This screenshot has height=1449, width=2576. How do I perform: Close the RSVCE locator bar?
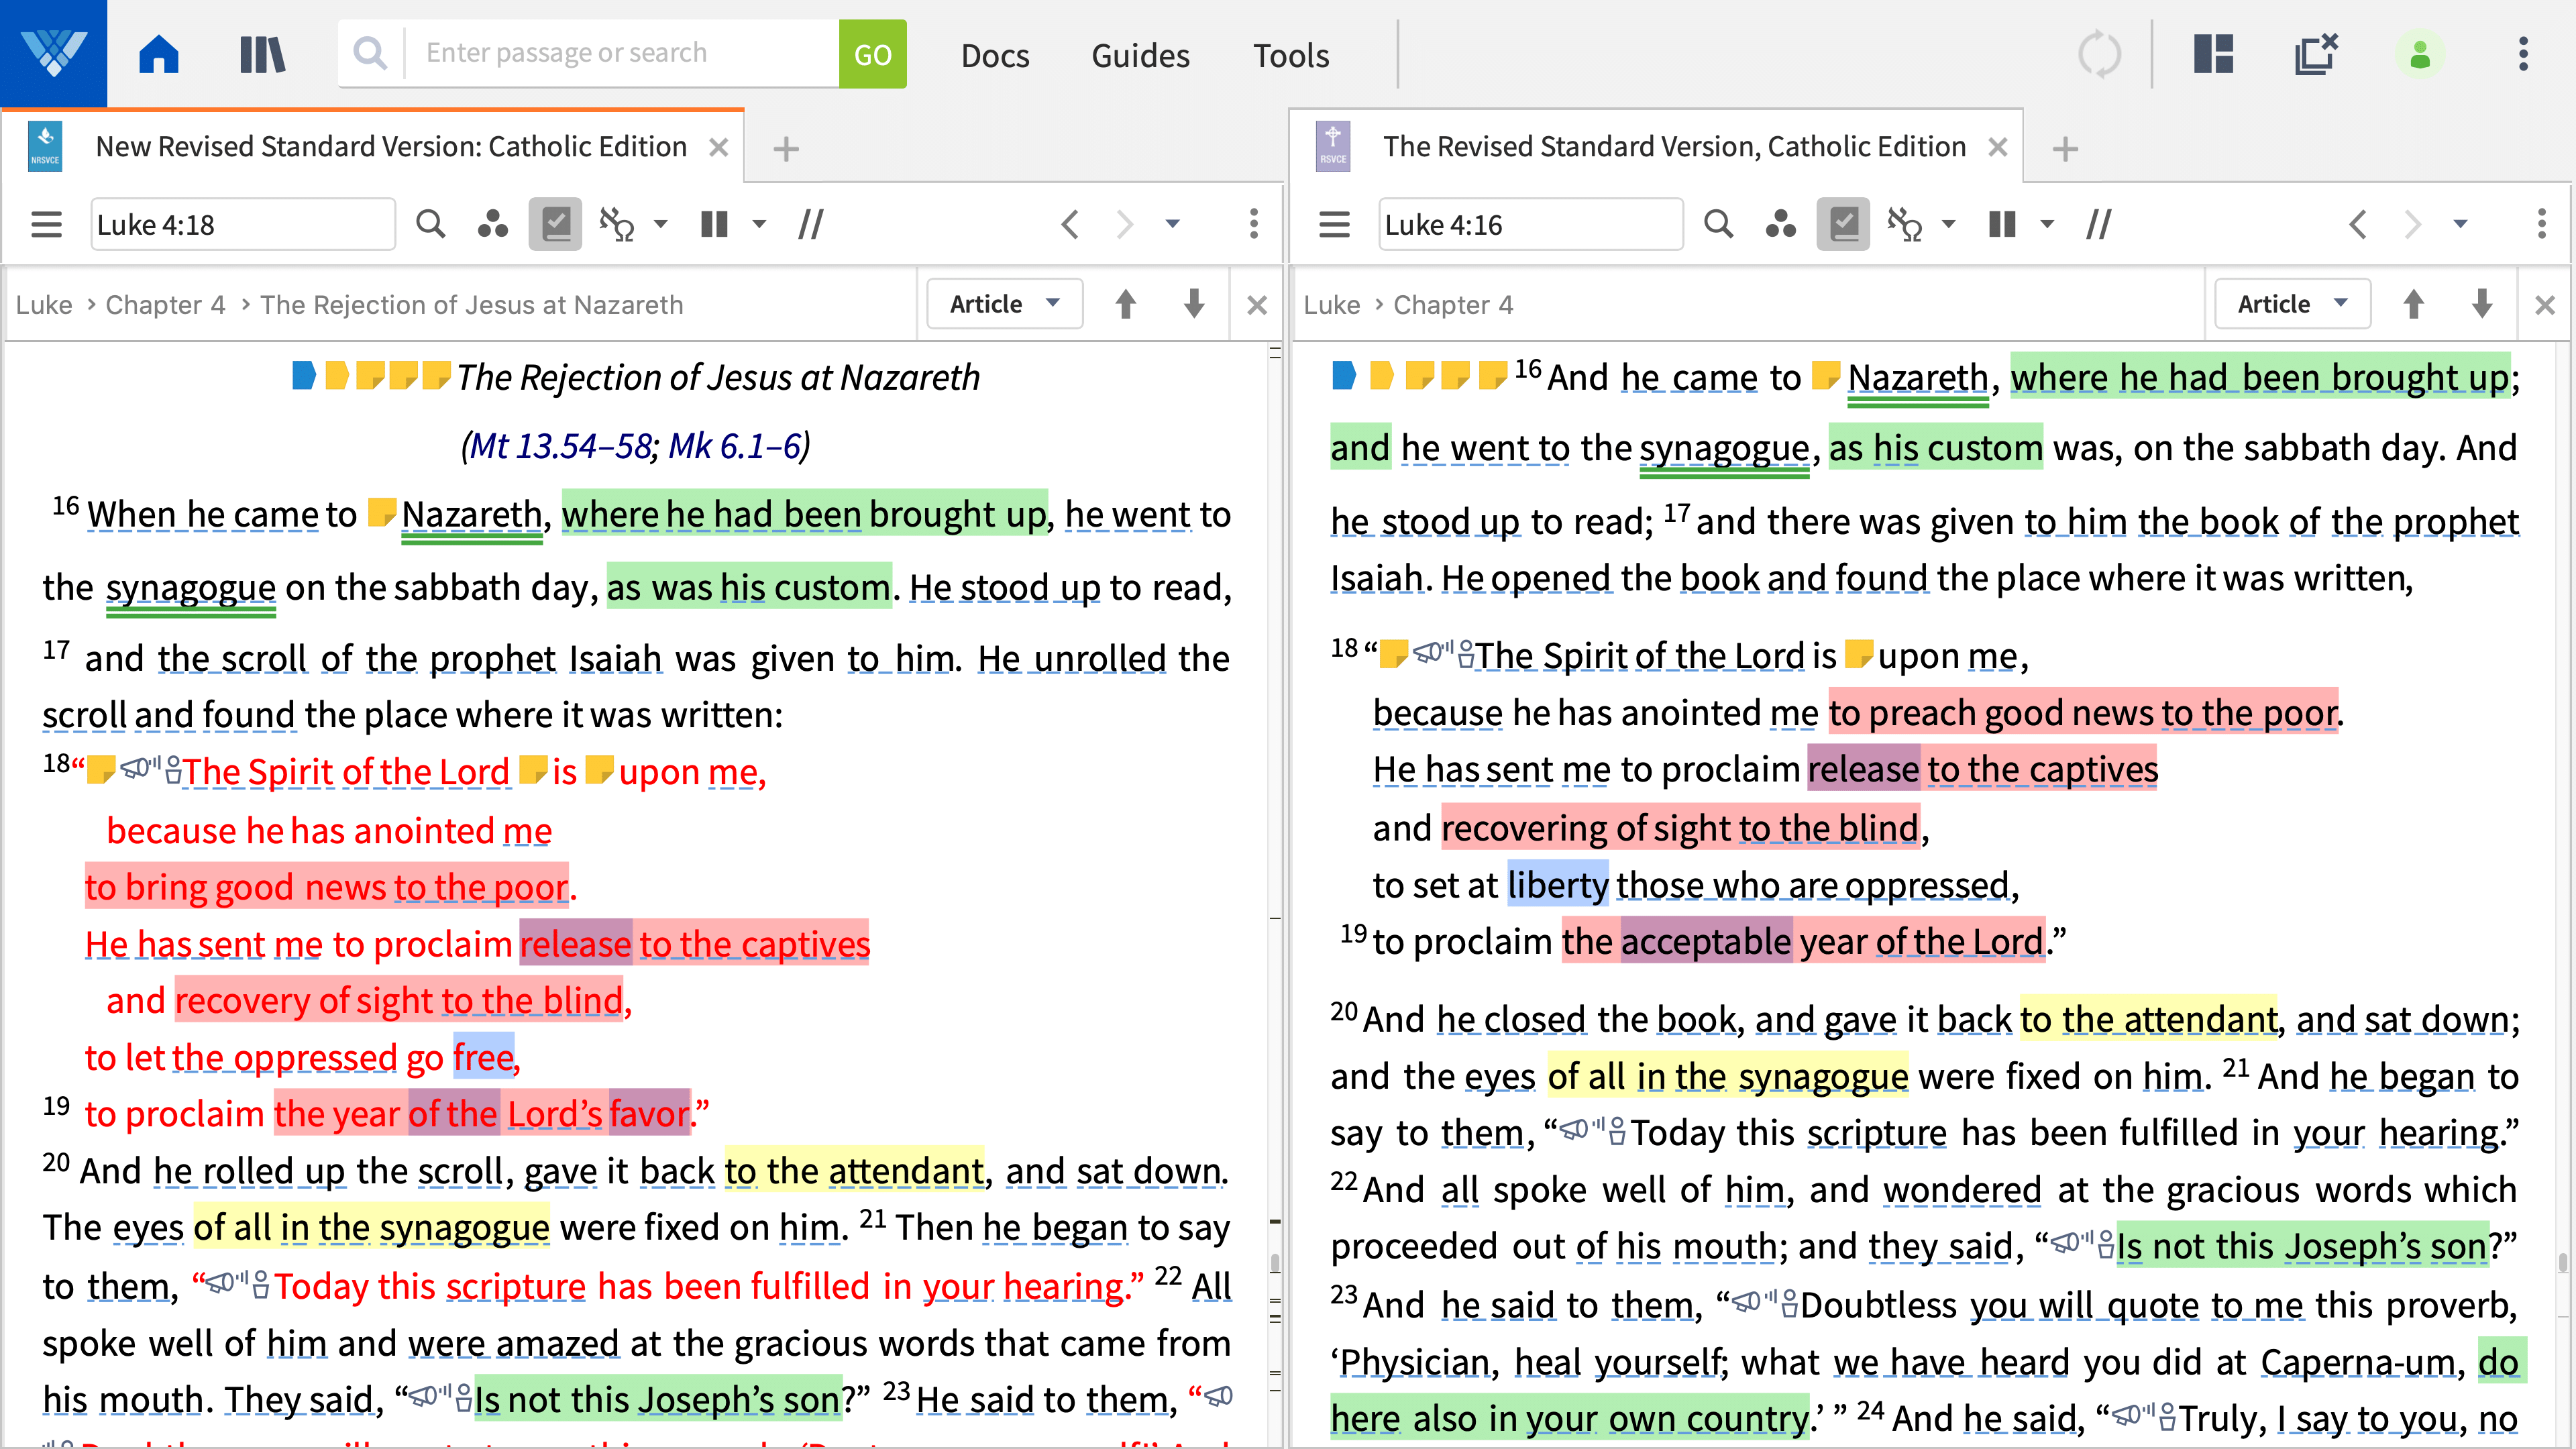pyautogui.click(x=2545, y=304)
